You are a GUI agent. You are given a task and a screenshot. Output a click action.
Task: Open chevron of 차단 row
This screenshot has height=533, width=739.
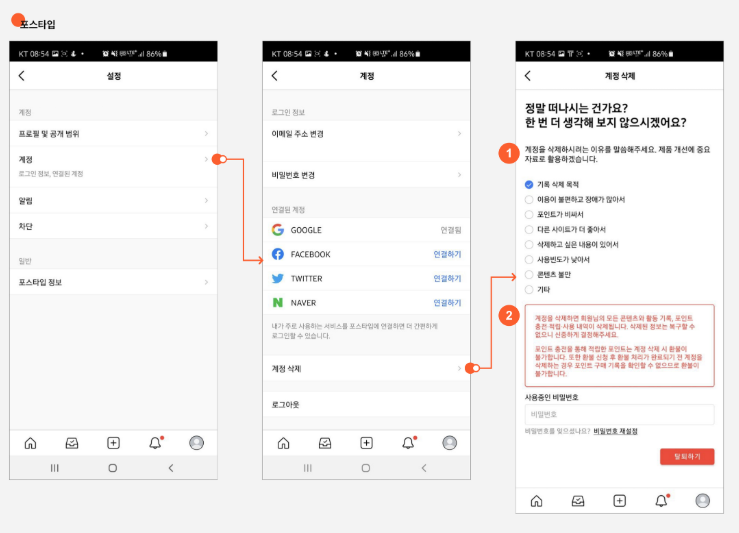[x=206, y=226]
